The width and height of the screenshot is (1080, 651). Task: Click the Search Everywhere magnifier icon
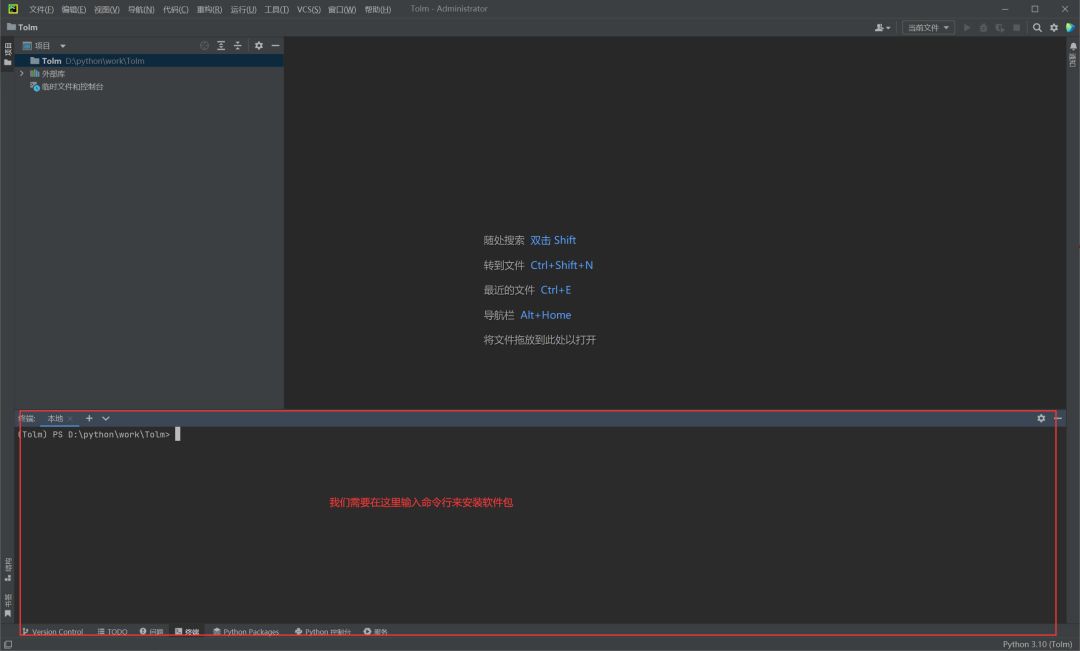pyautogui.click(x=1037, y=28)
